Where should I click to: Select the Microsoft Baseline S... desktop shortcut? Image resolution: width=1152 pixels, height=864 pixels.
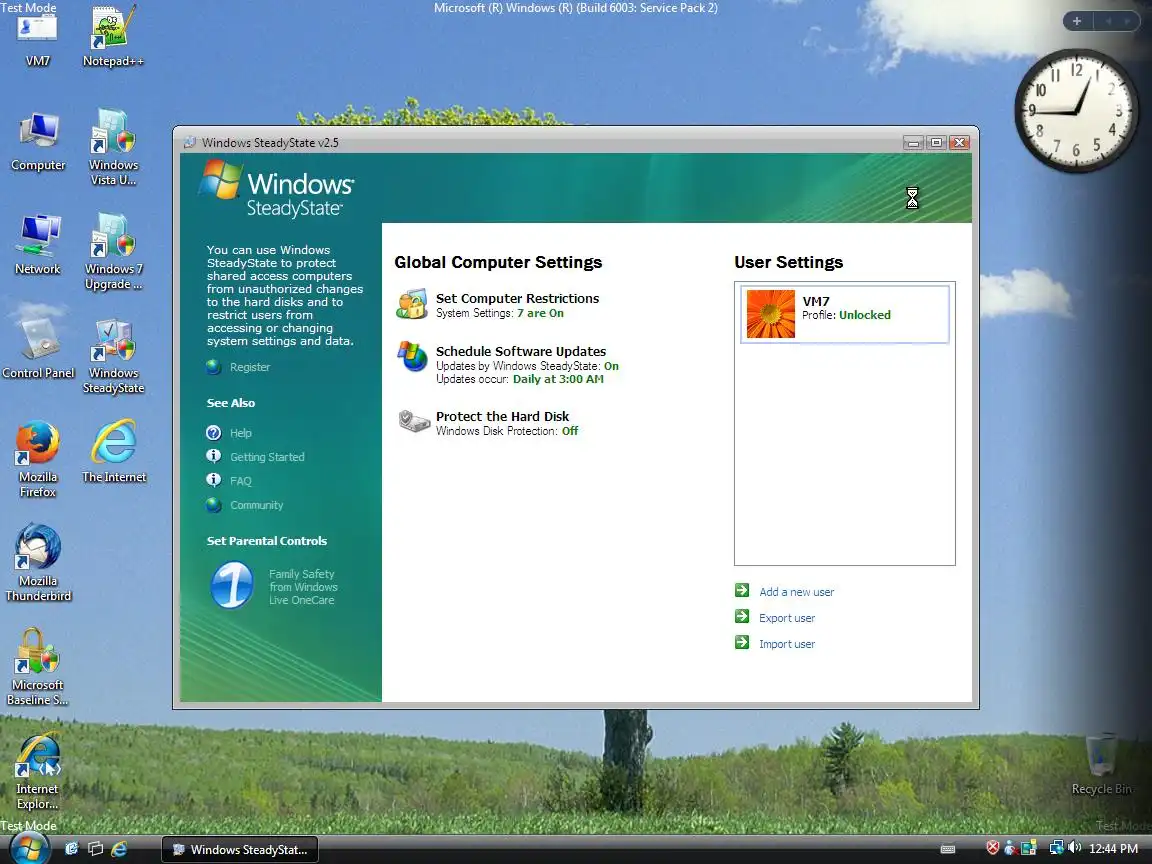tap(37, 667)
